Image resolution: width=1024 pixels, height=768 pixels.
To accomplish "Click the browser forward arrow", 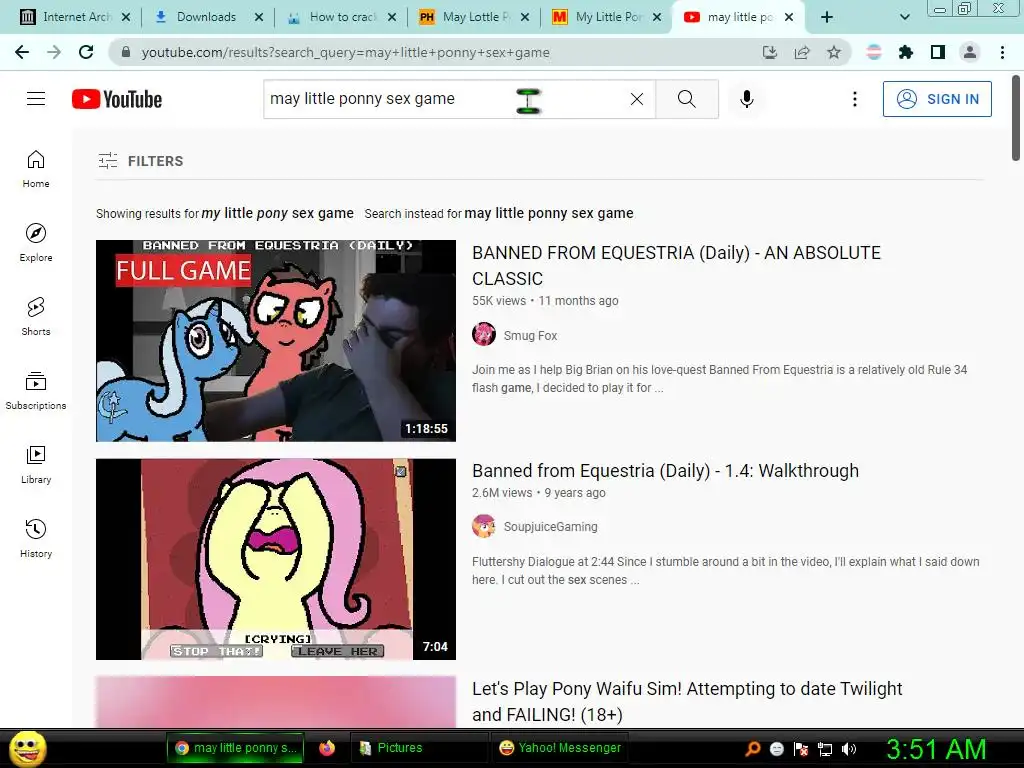I will tap(54, 52).
